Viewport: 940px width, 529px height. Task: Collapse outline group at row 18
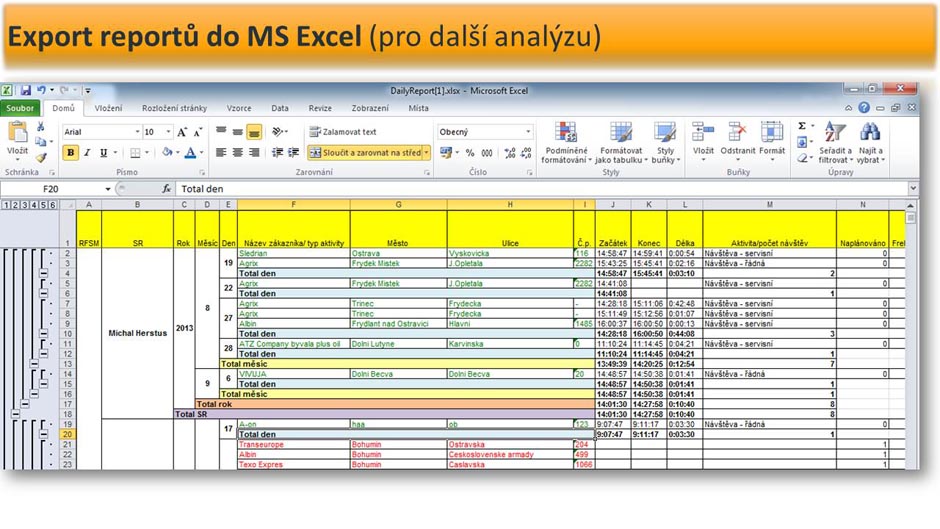pyautogui.click(x=16, y=414)
